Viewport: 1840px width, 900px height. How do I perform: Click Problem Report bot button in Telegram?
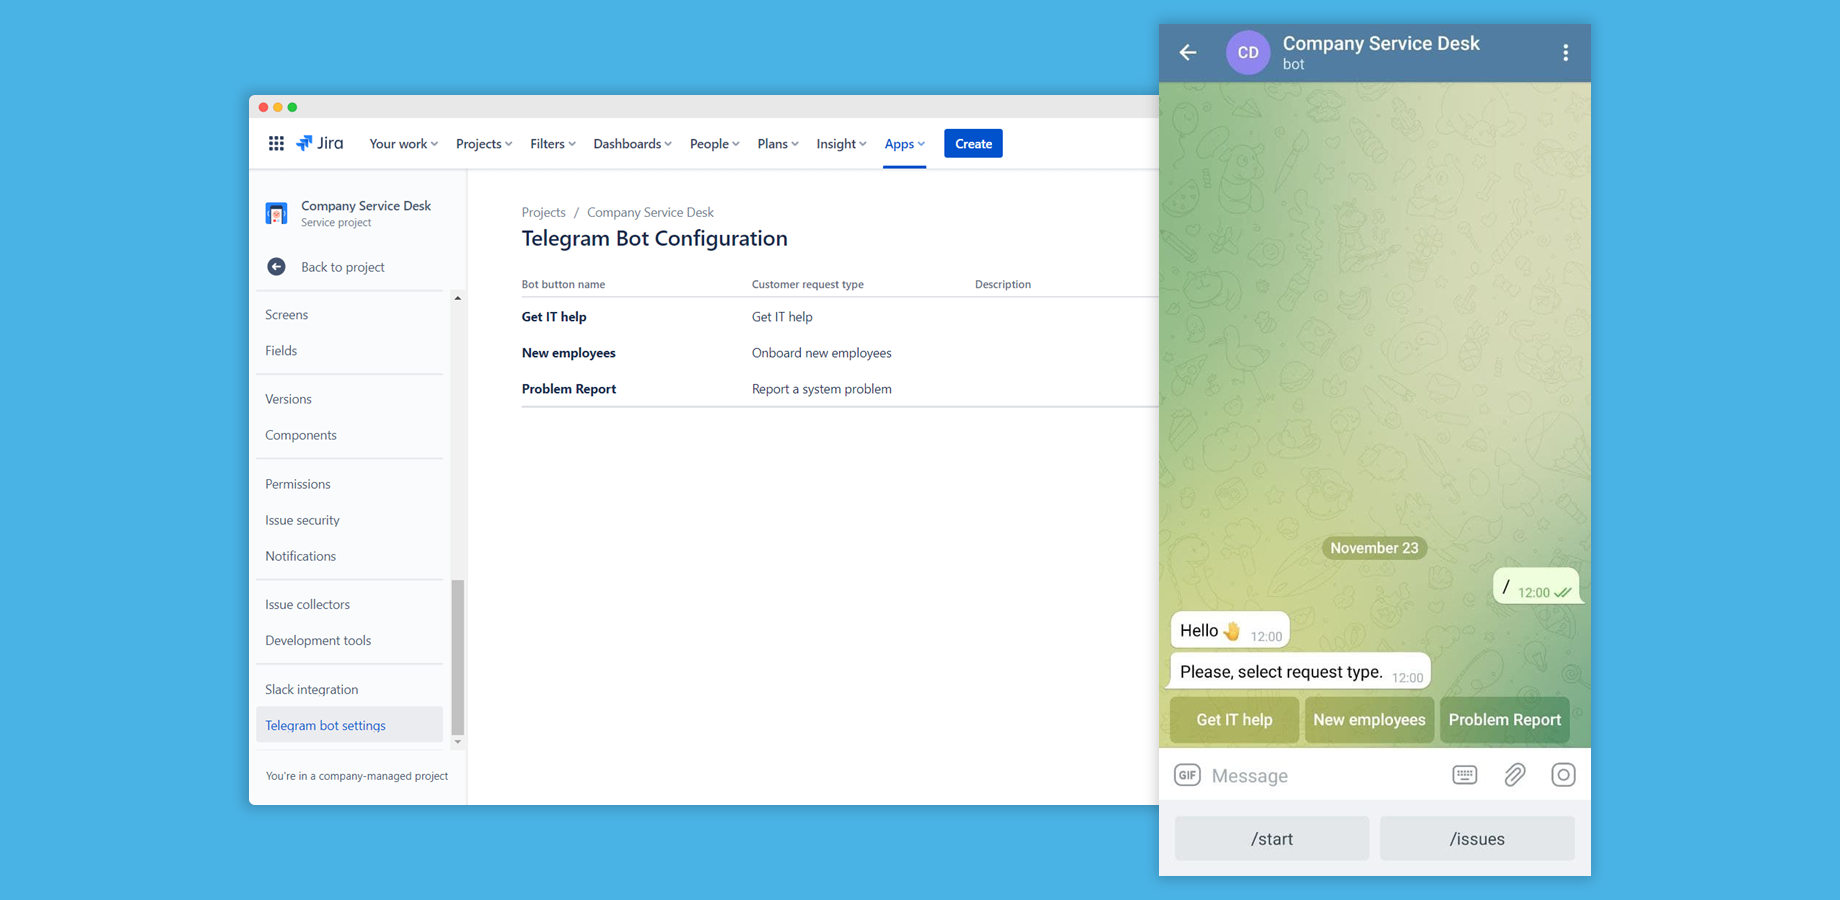pos(1504,720)
